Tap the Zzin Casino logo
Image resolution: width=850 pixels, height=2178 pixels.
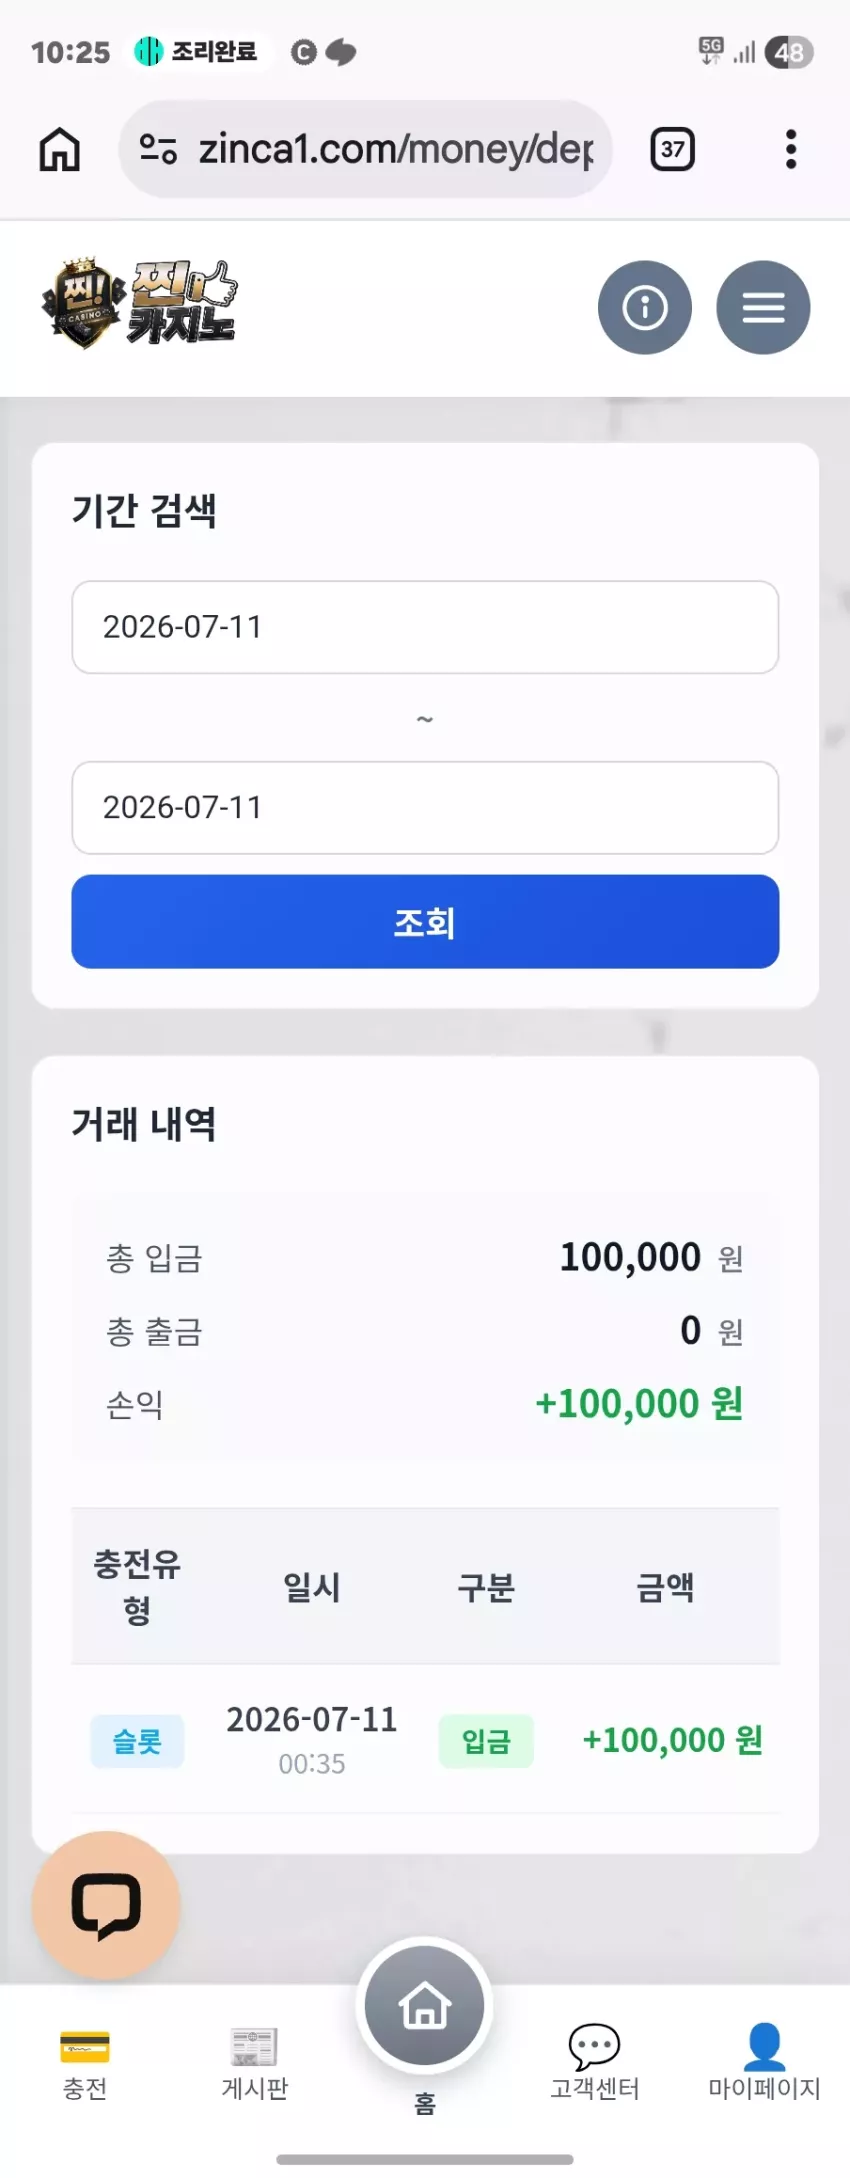[140, 304]
